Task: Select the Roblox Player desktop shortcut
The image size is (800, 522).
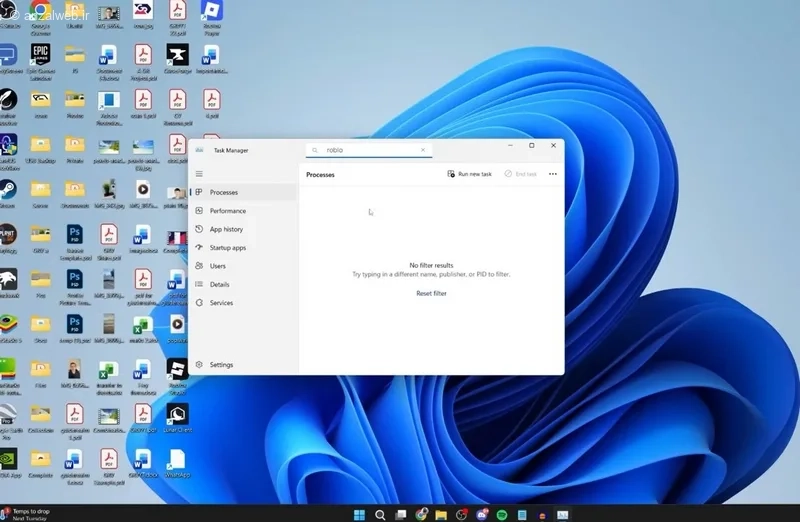Action: point(212,17)
